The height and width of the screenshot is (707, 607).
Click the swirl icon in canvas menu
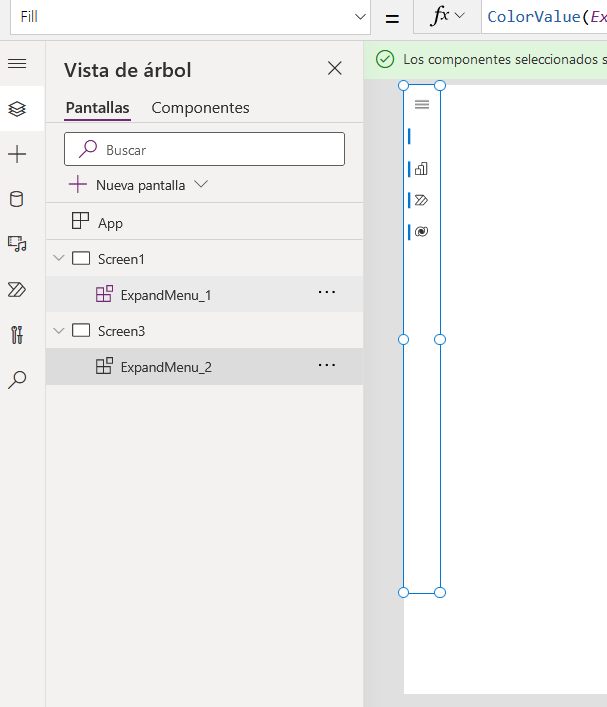421,232
